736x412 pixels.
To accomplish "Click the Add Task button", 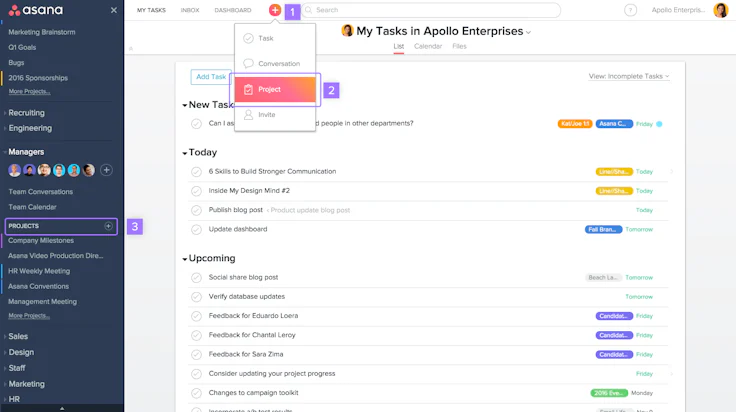I will pos(211,76).
